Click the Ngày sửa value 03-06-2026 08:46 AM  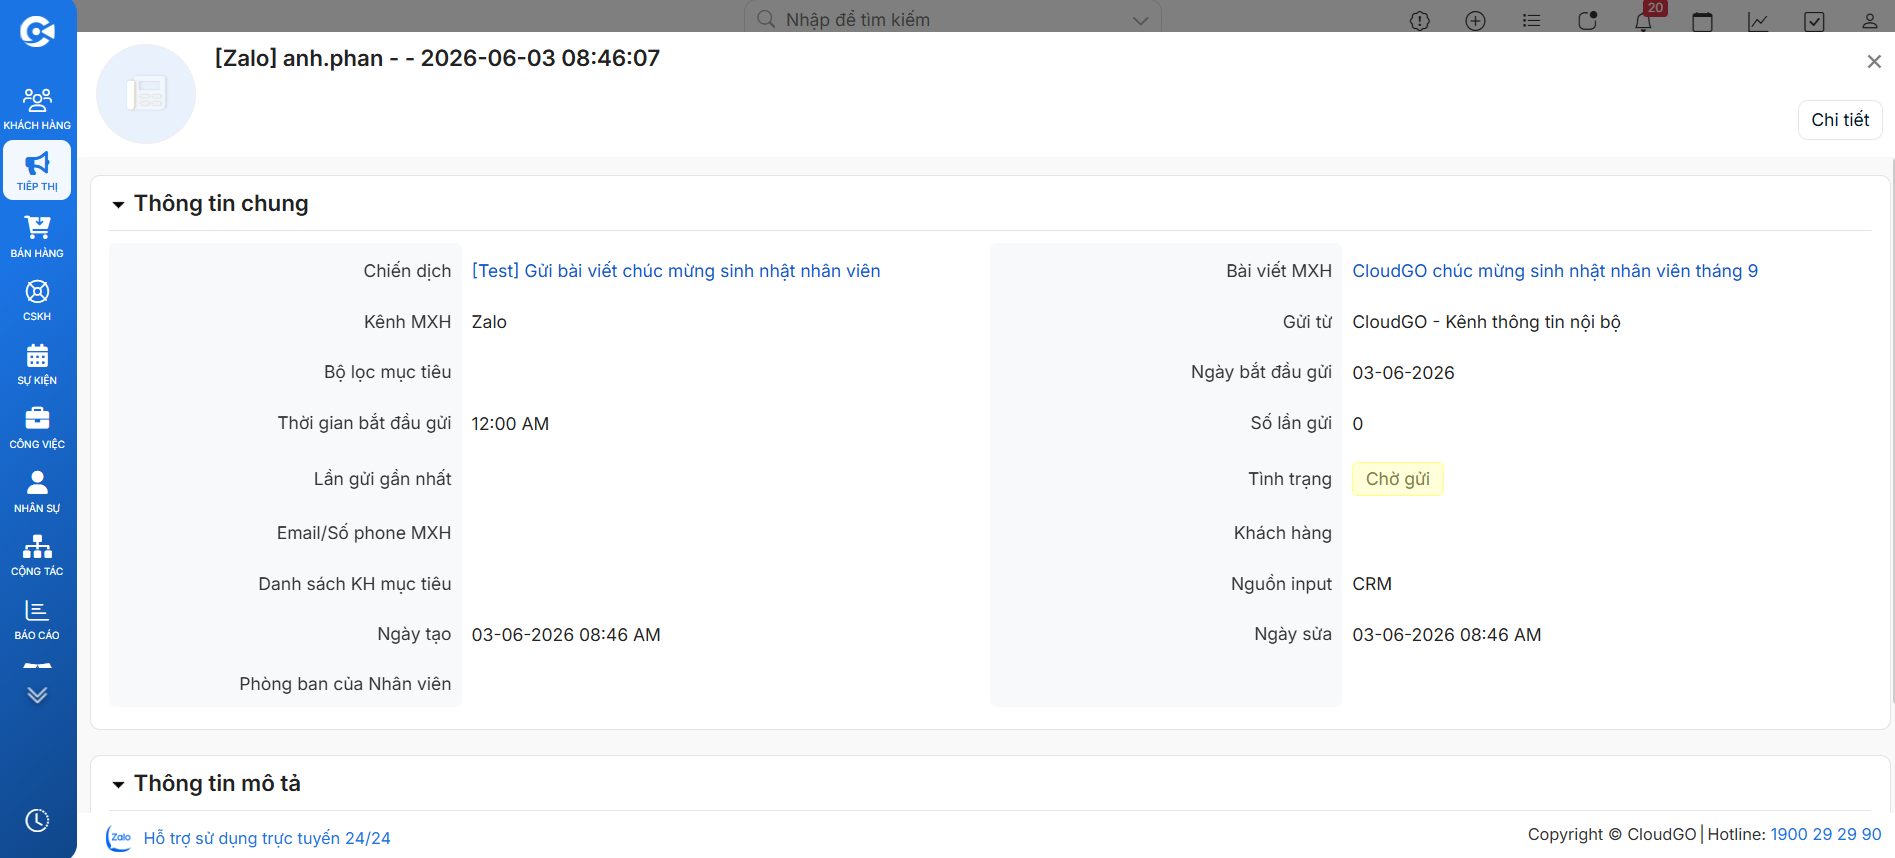pyautogui.click(x=1447, y=635)
